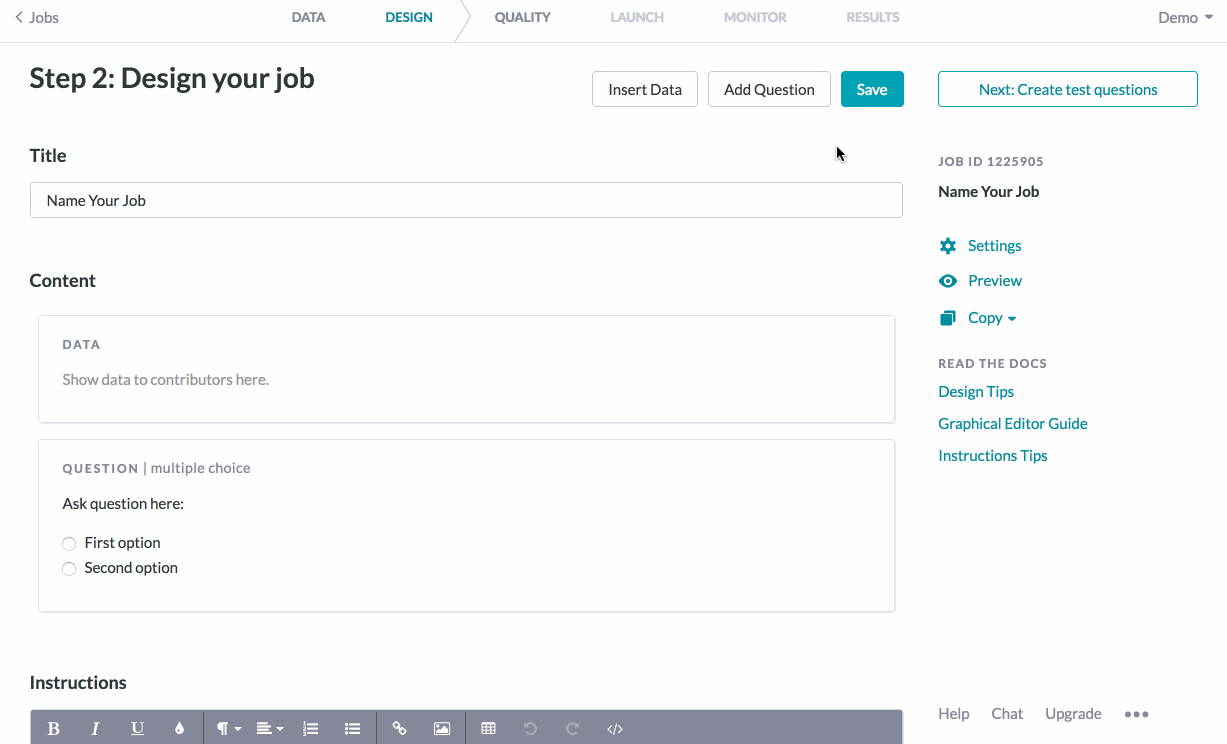
Task: Insert a table into the instructions
Action: [489, 729]
